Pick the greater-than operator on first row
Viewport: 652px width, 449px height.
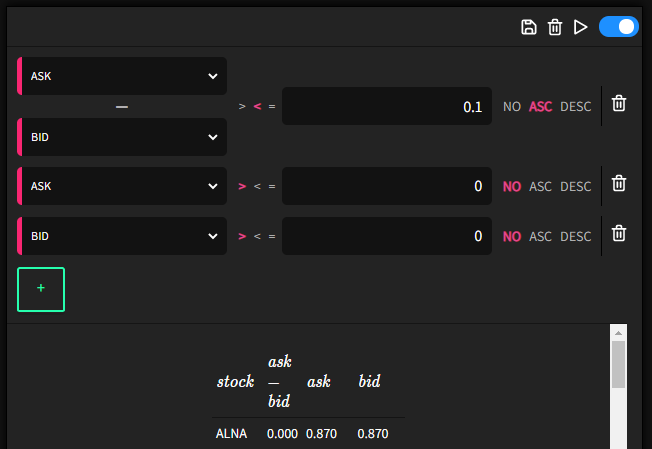(x=241, y=106)
